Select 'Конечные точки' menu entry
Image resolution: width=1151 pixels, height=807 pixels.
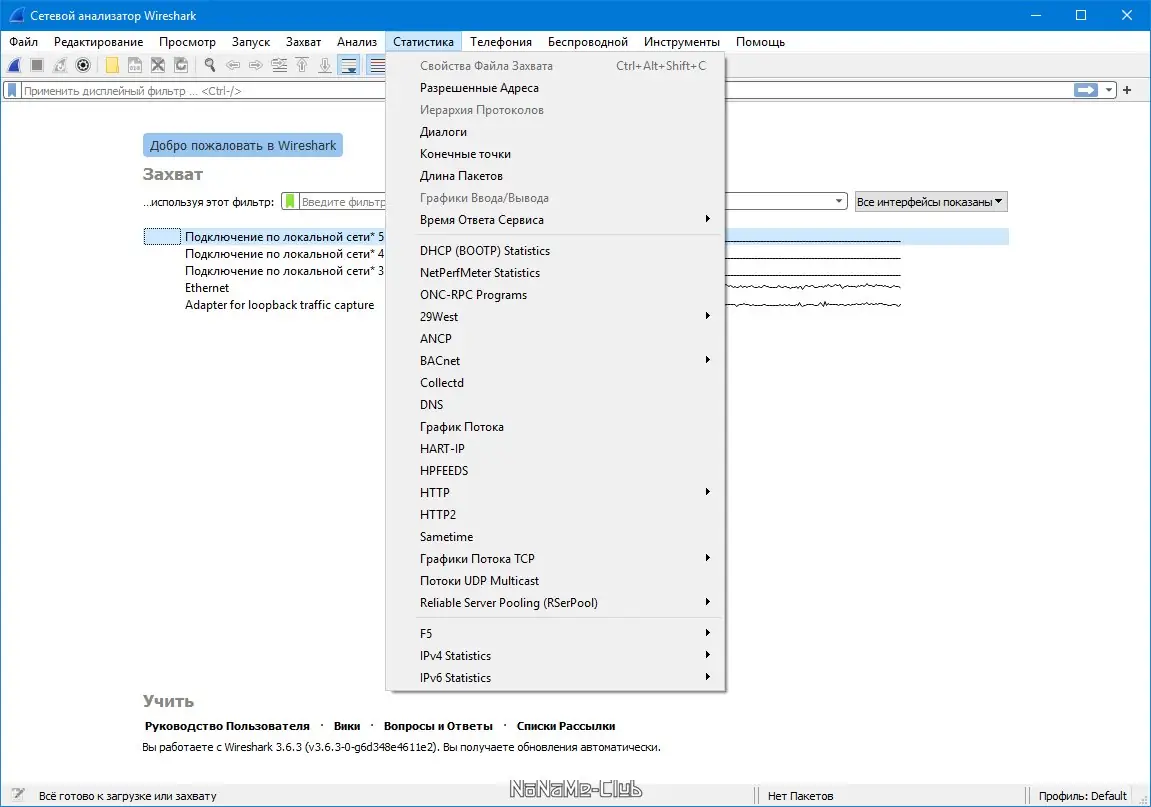(x=555, y=153)
